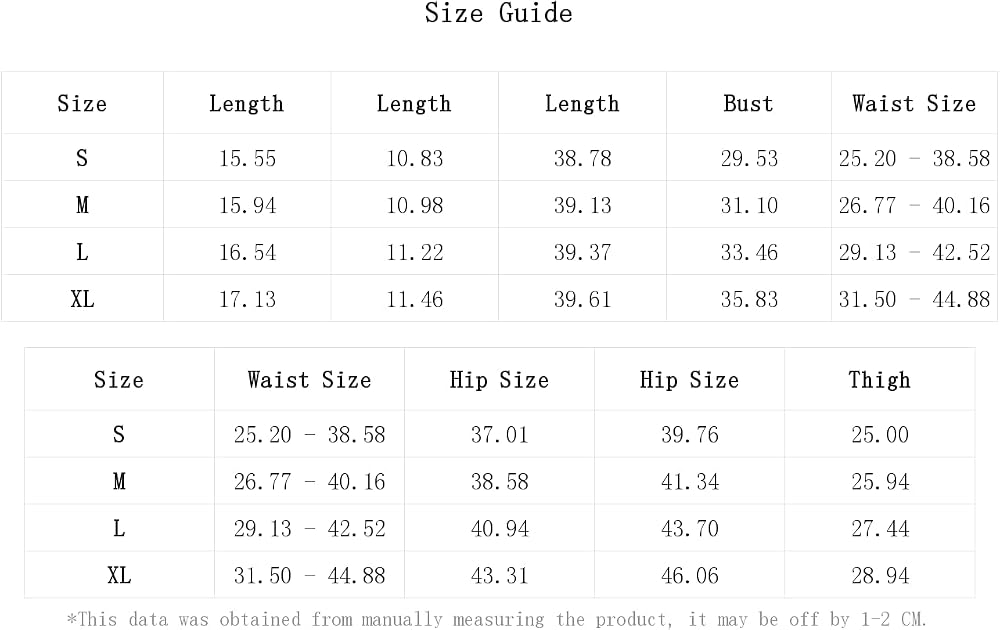1000x630 pixels.
Task: Click hip size value 40.94
Action: coord(500,529)
